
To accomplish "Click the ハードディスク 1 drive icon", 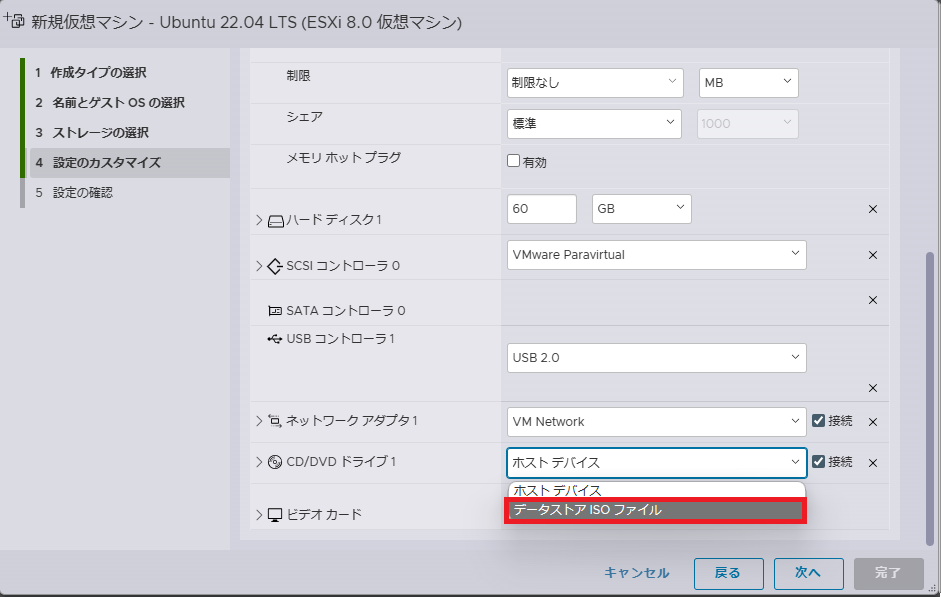I will [276, 220].
